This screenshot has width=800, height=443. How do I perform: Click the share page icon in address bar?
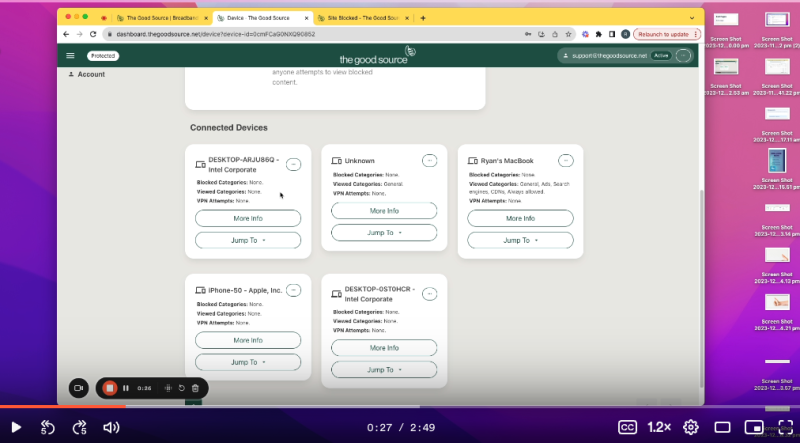555,34
